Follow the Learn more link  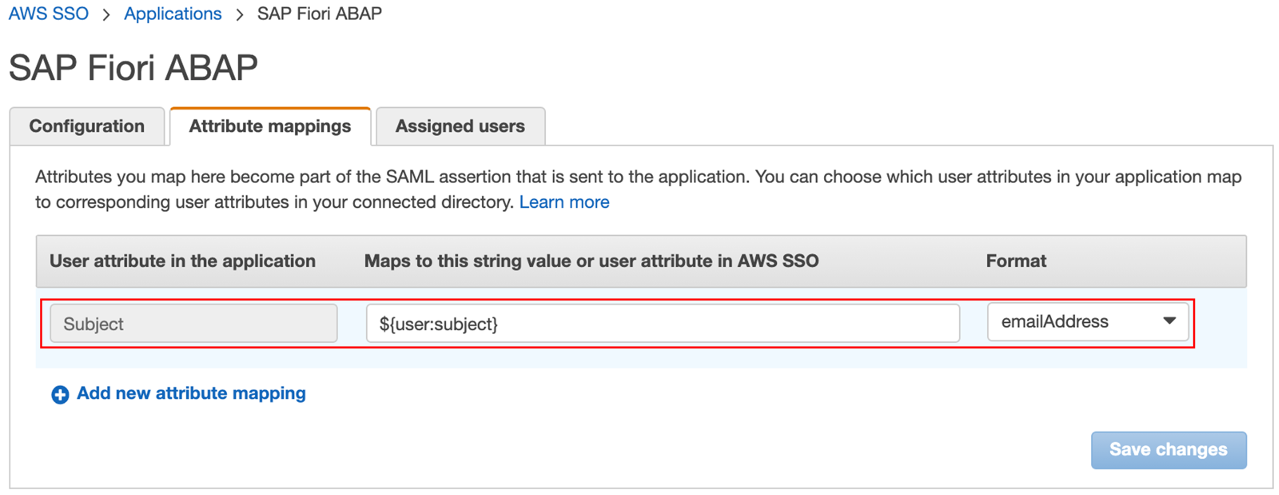[564, 202]
